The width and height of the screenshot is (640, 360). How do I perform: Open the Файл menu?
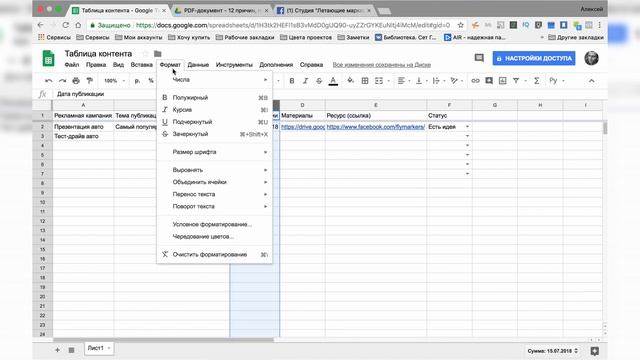tap(71, 65)
